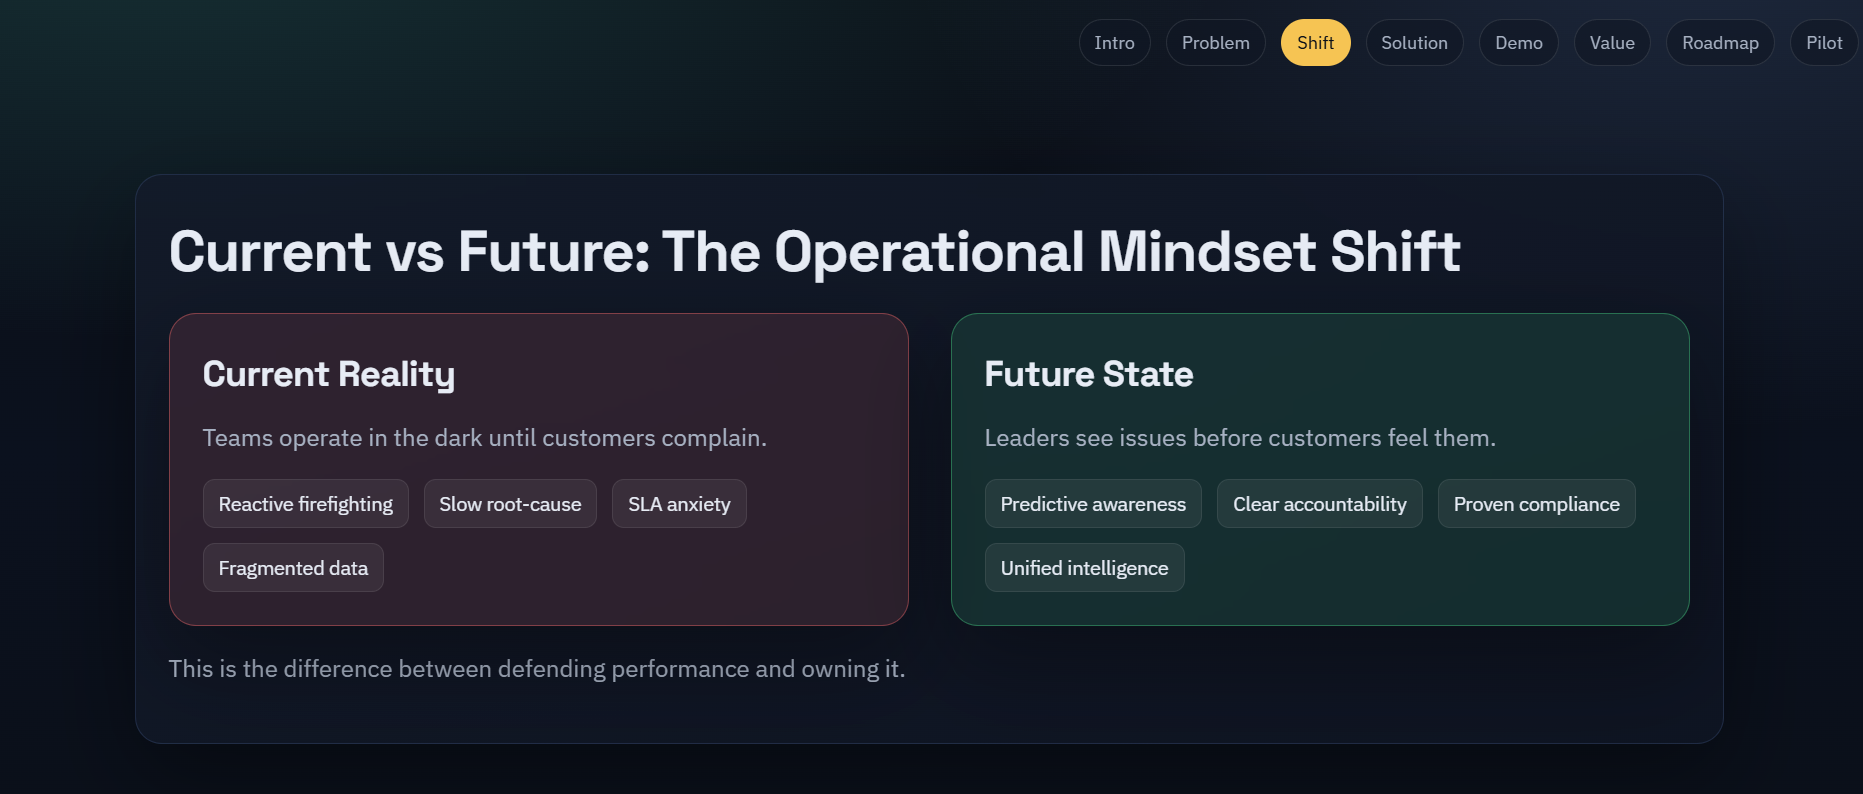The image size is (1863, 794).
Task: Click the Predictive awareness tag
Action: pos(1093,504)
